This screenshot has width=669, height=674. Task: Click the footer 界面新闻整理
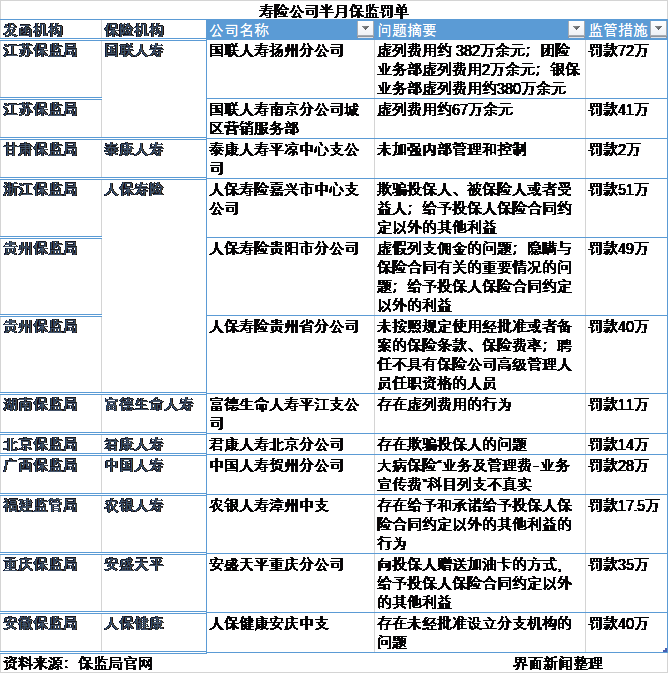pyautogui.click(x=558, y=663)
